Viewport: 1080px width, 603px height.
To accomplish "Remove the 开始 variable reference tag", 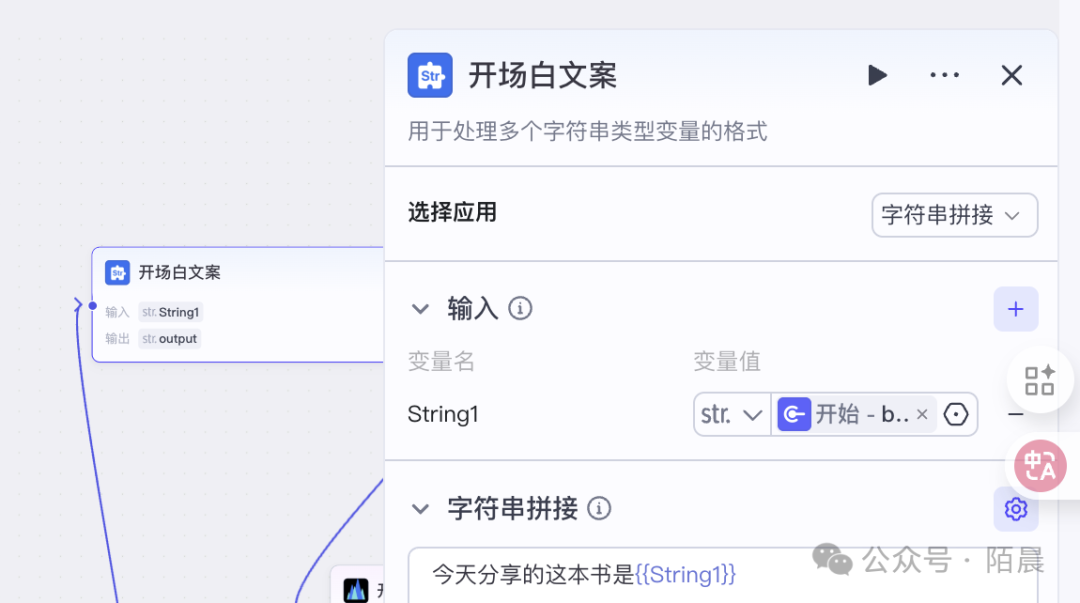I will point(922,414).
